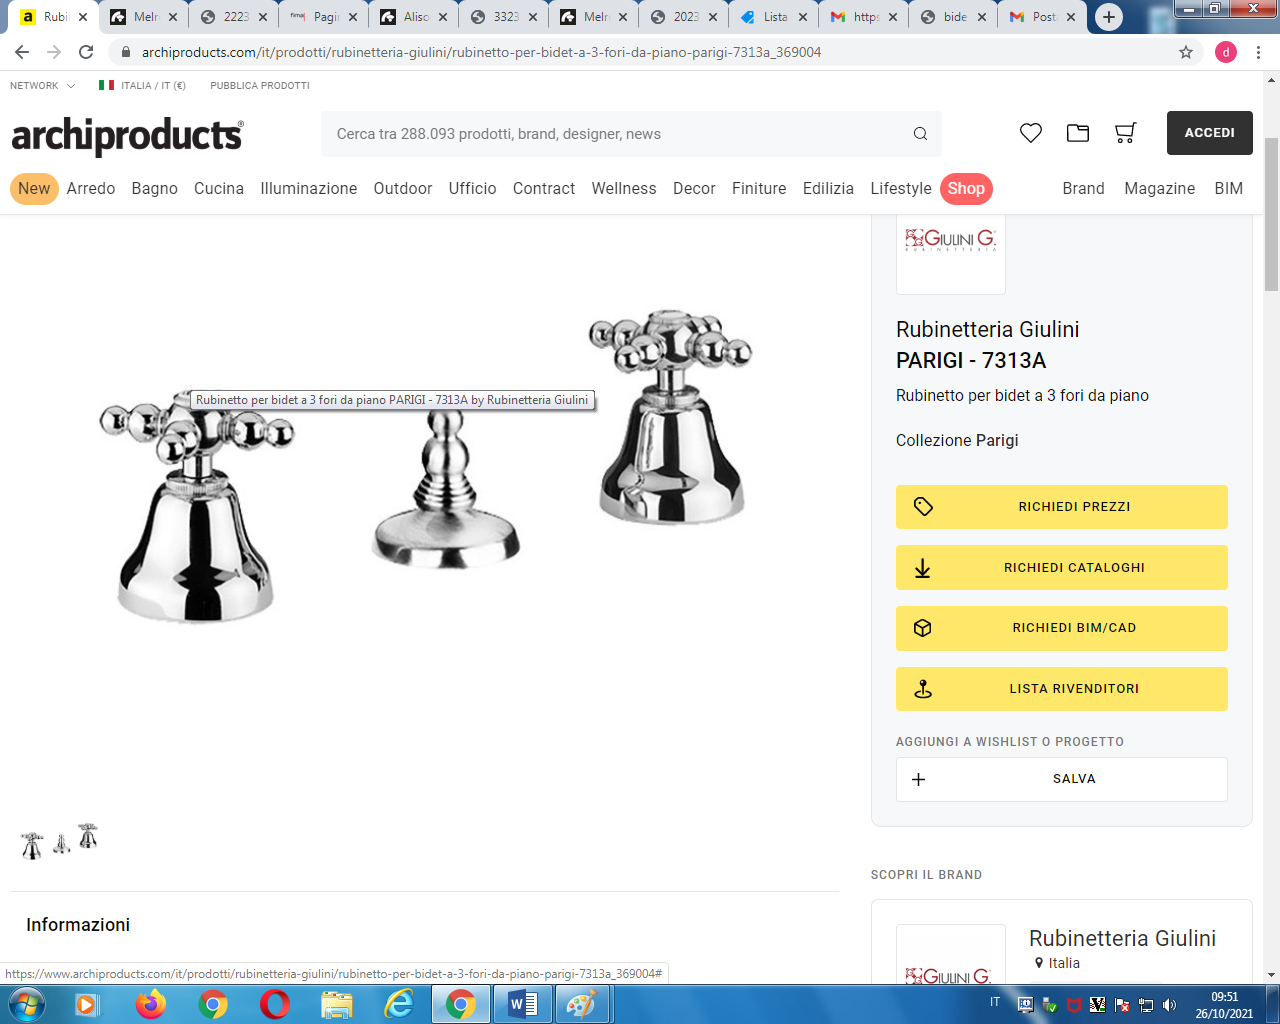Viewport: 1280px width, 1024px height.
Task: Click the search magnifier icon
Action: tap(920, 134)
